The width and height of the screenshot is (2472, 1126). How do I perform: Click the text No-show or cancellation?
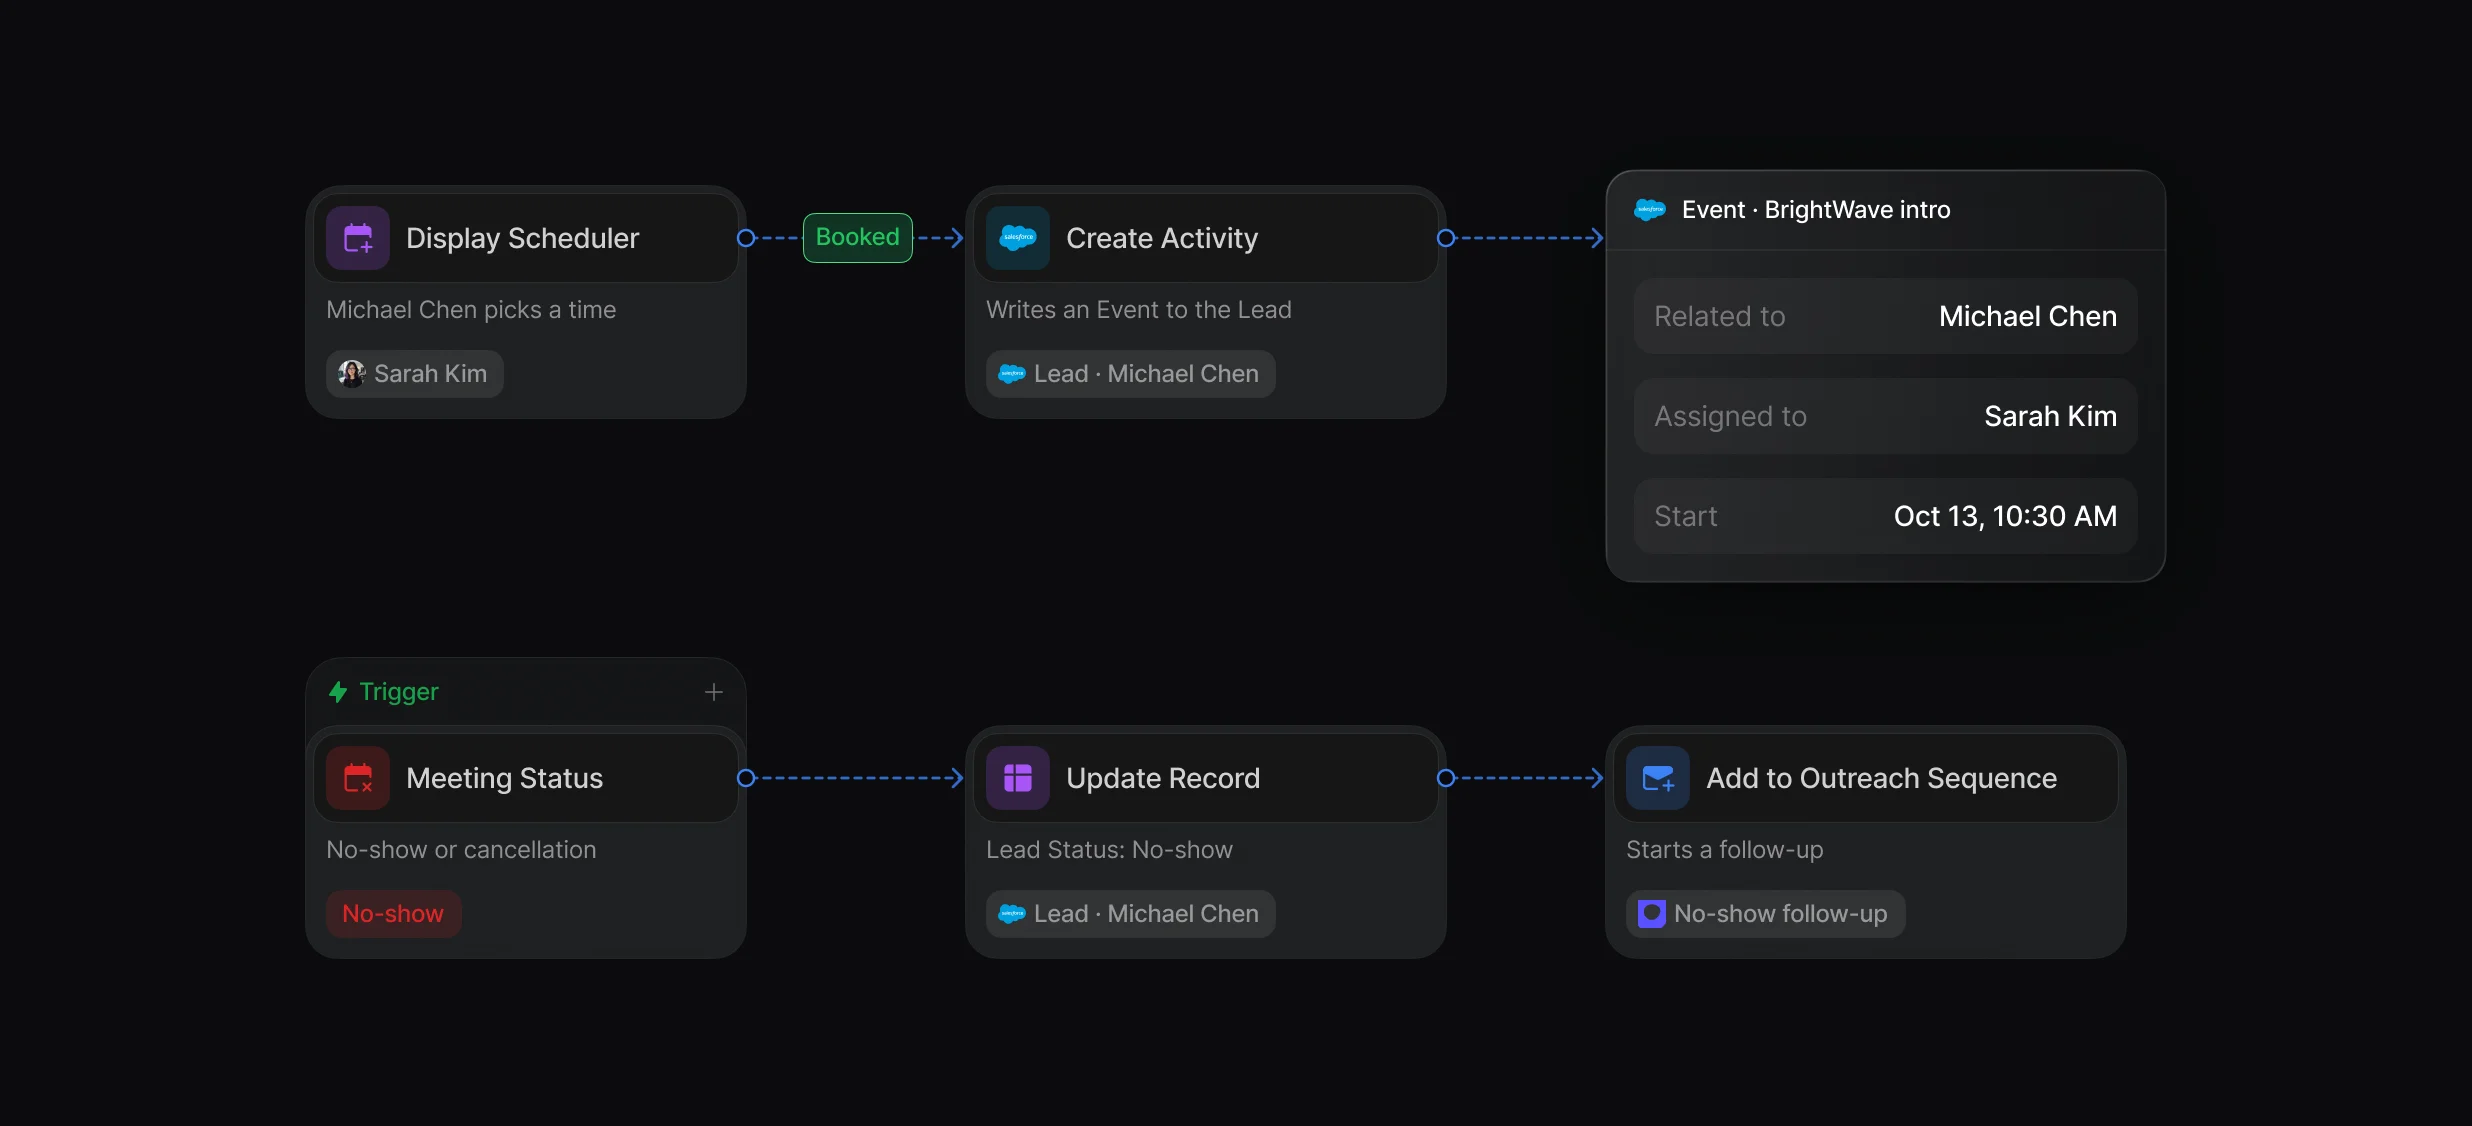(x=461, y=850)
